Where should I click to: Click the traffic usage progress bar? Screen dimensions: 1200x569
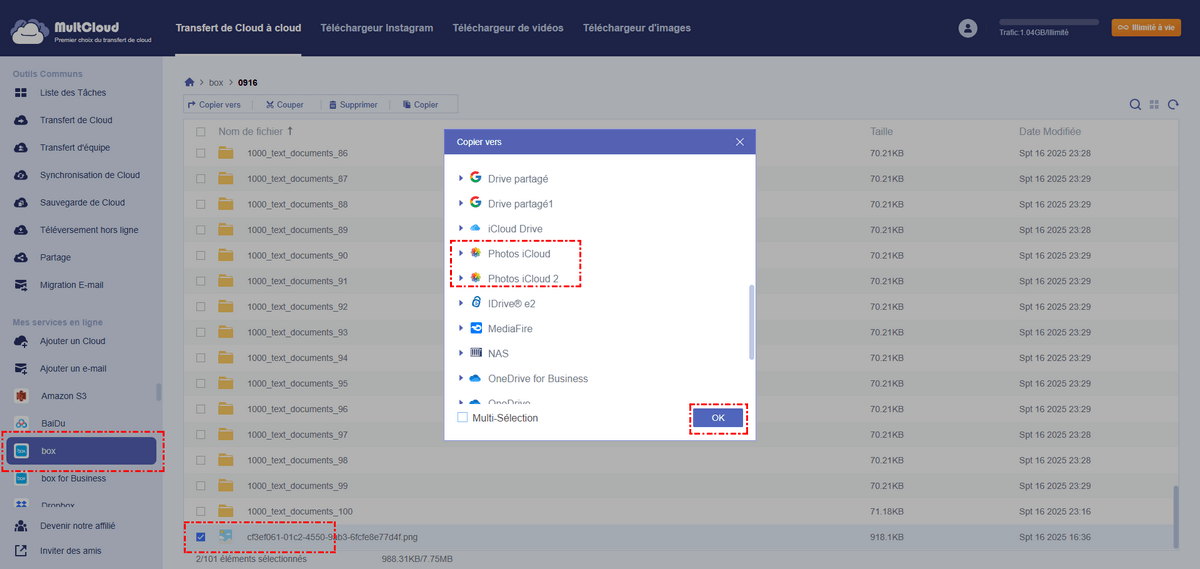pyautogui.click(x=1049, y=21)
